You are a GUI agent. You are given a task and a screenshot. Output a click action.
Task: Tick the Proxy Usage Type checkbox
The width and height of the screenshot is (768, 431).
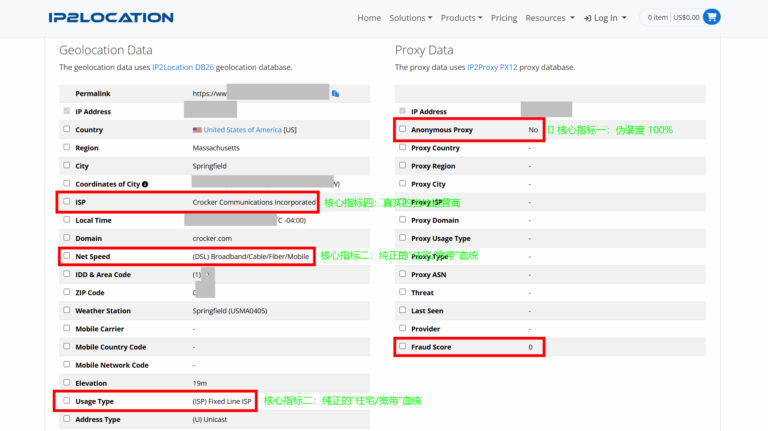pos(403,238)
